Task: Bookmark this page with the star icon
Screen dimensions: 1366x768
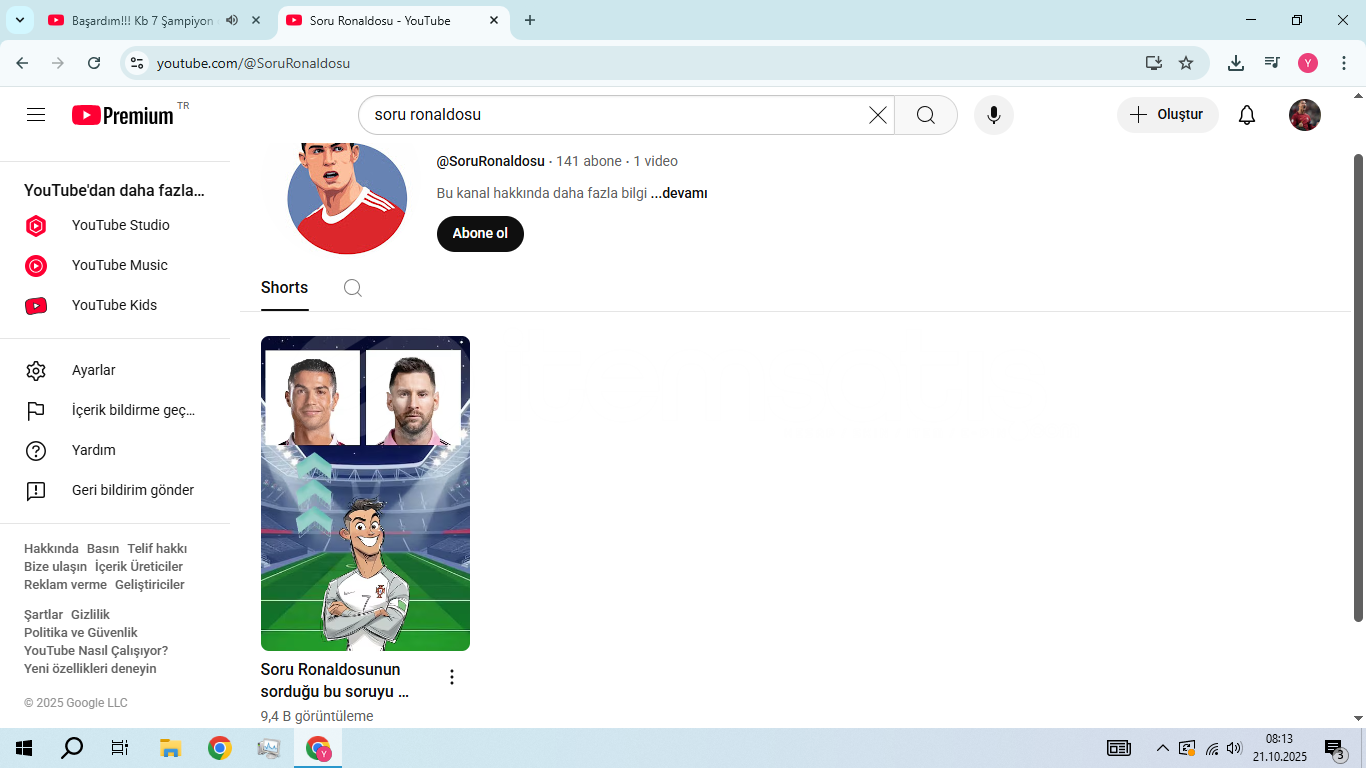Action: click(x=1186, y=63)
